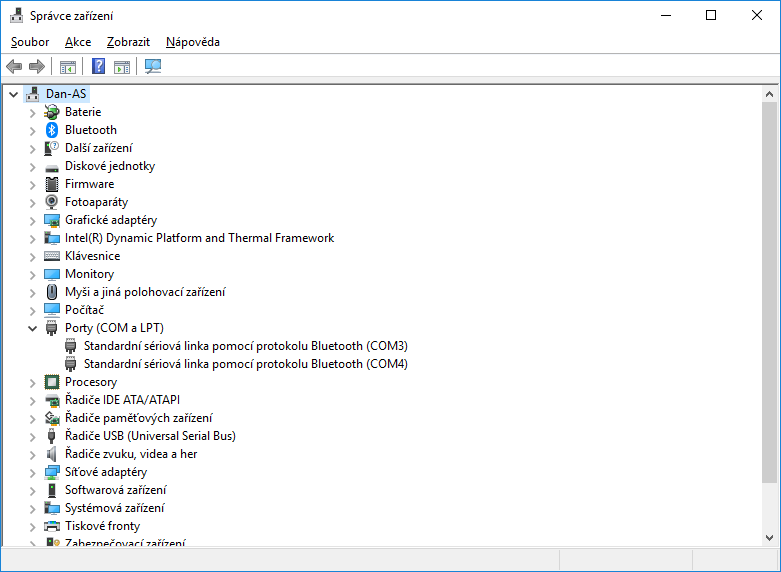Expand the Síťové adaptéry node

click(x=32, y=473)
